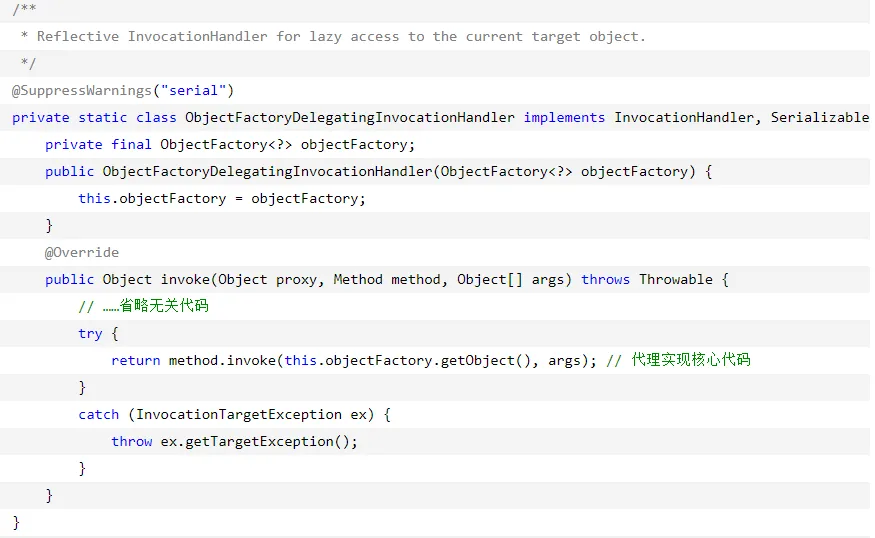
Task: Click the 'return method.invoke(' statement
Action: pos(354,361)
